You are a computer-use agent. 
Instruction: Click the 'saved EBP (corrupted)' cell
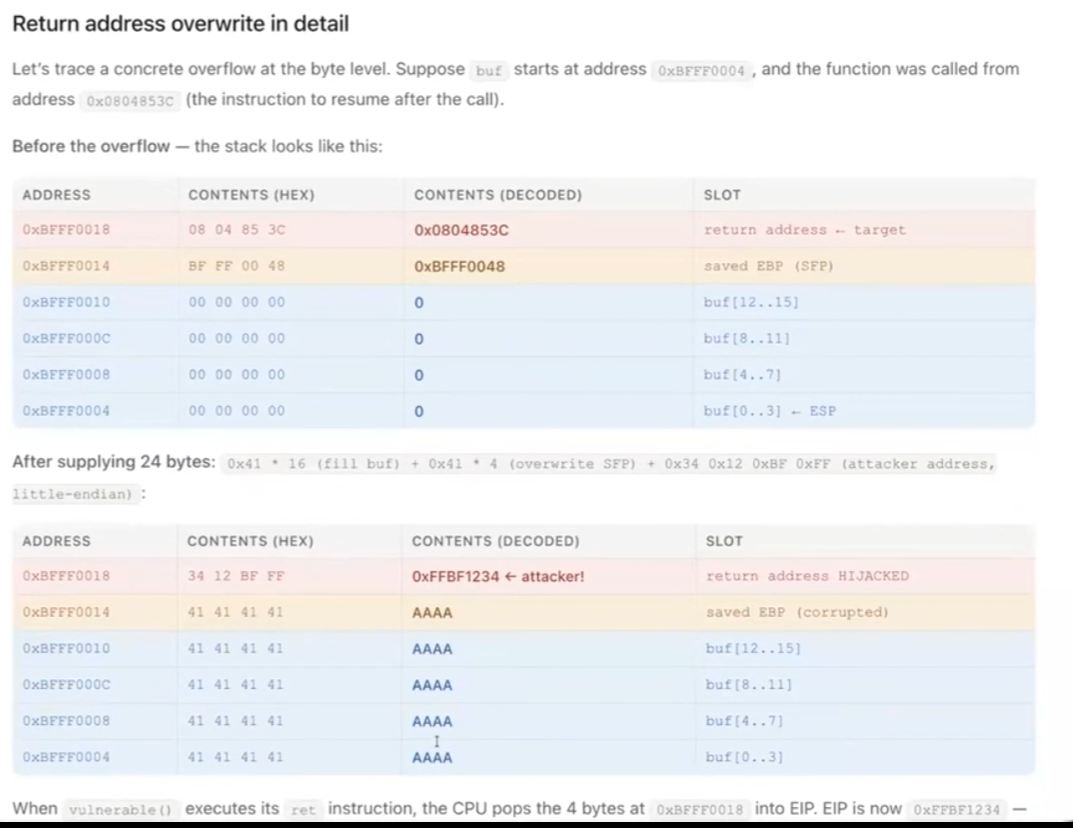pos(797,612)
